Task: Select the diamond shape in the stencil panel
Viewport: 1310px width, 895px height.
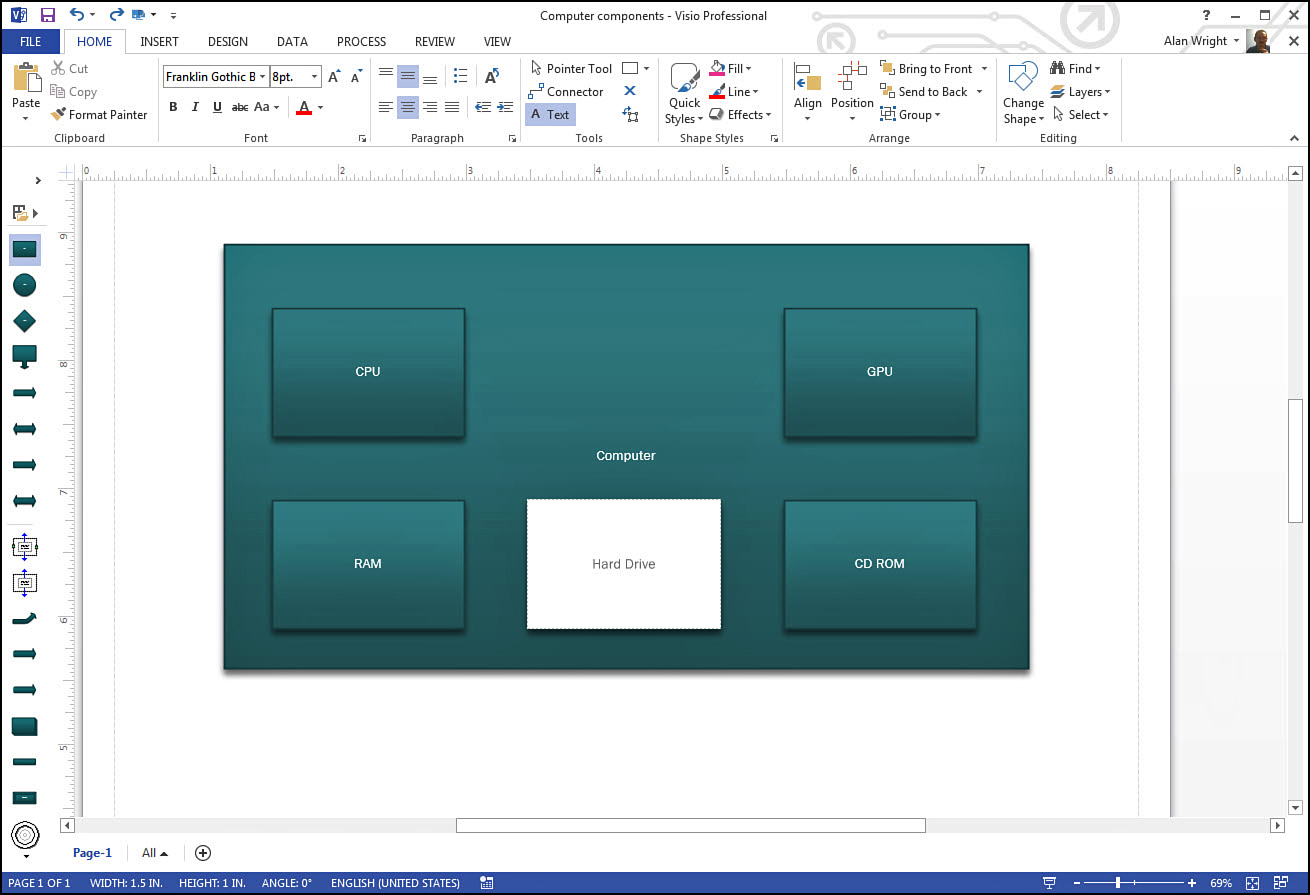Action: click(24, 321)
